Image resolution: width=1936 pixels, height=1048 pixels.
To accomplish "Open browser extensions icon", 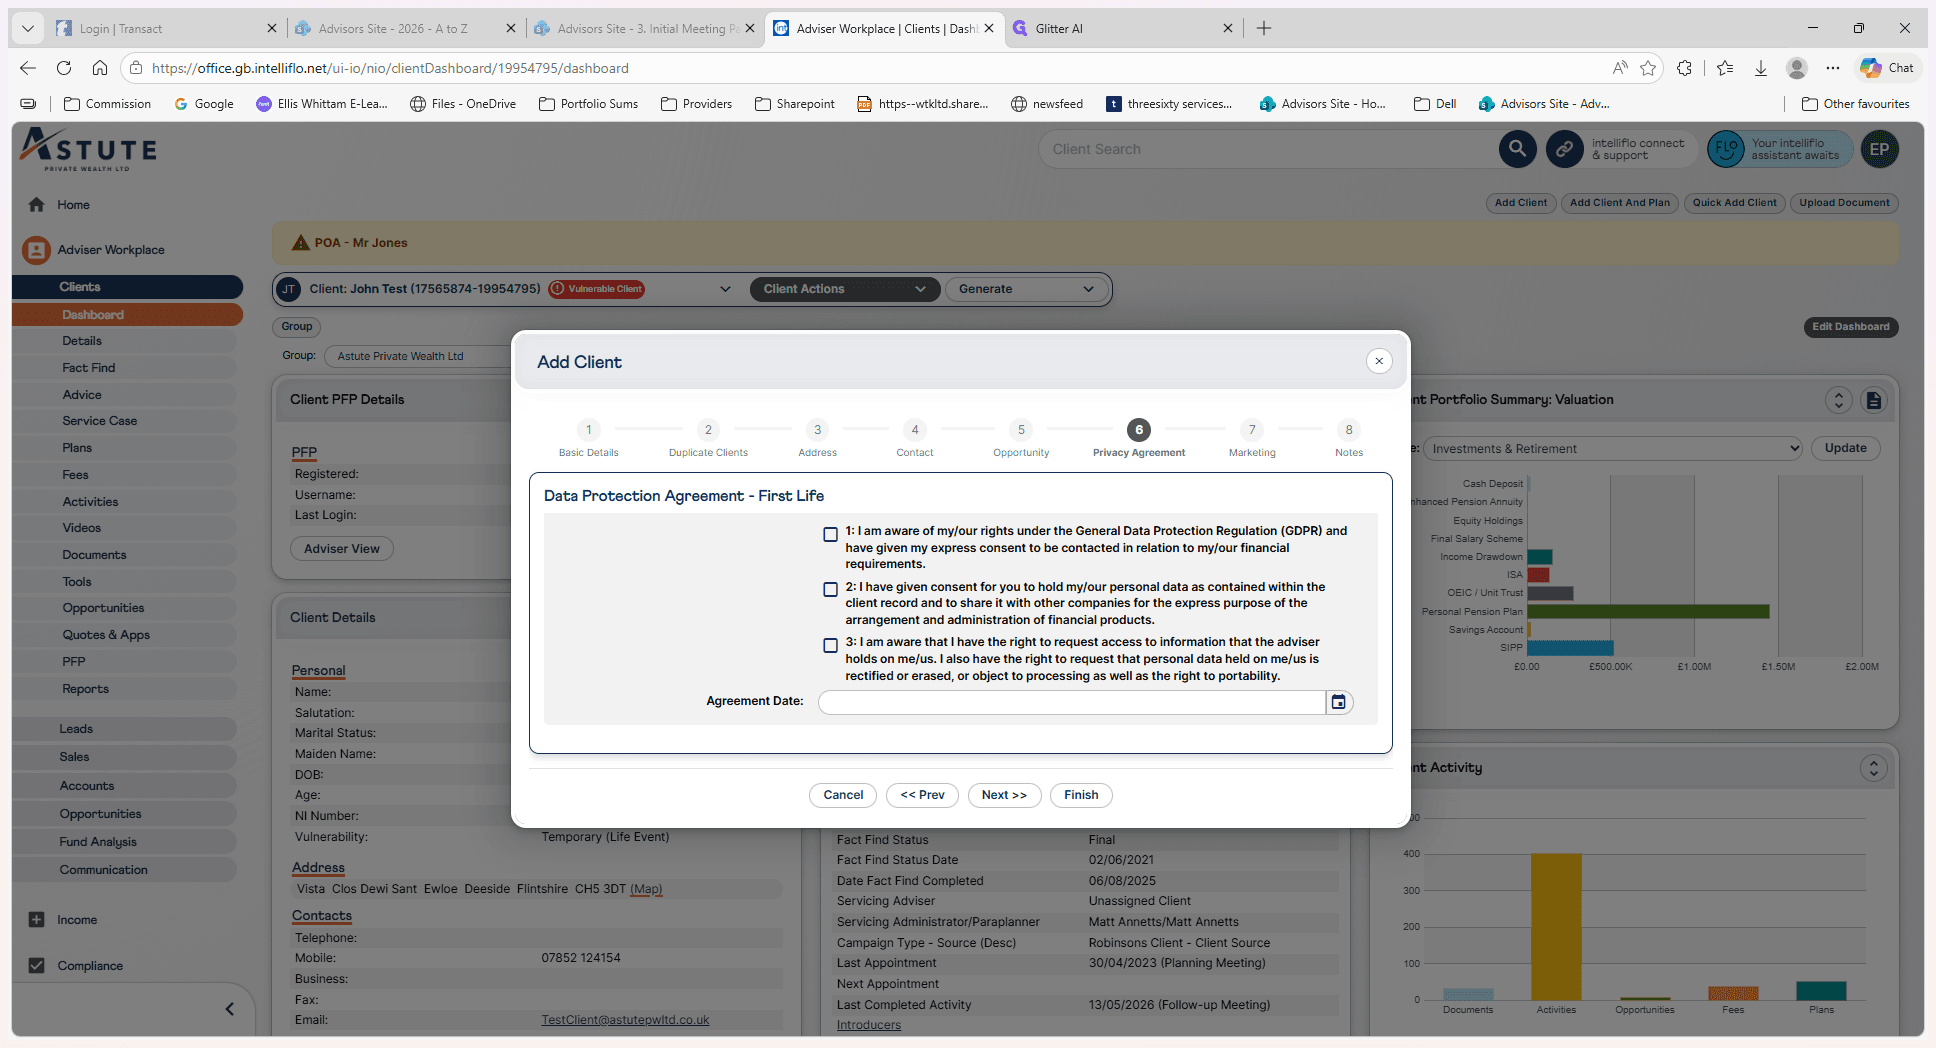I will (x=1685, y=68).
